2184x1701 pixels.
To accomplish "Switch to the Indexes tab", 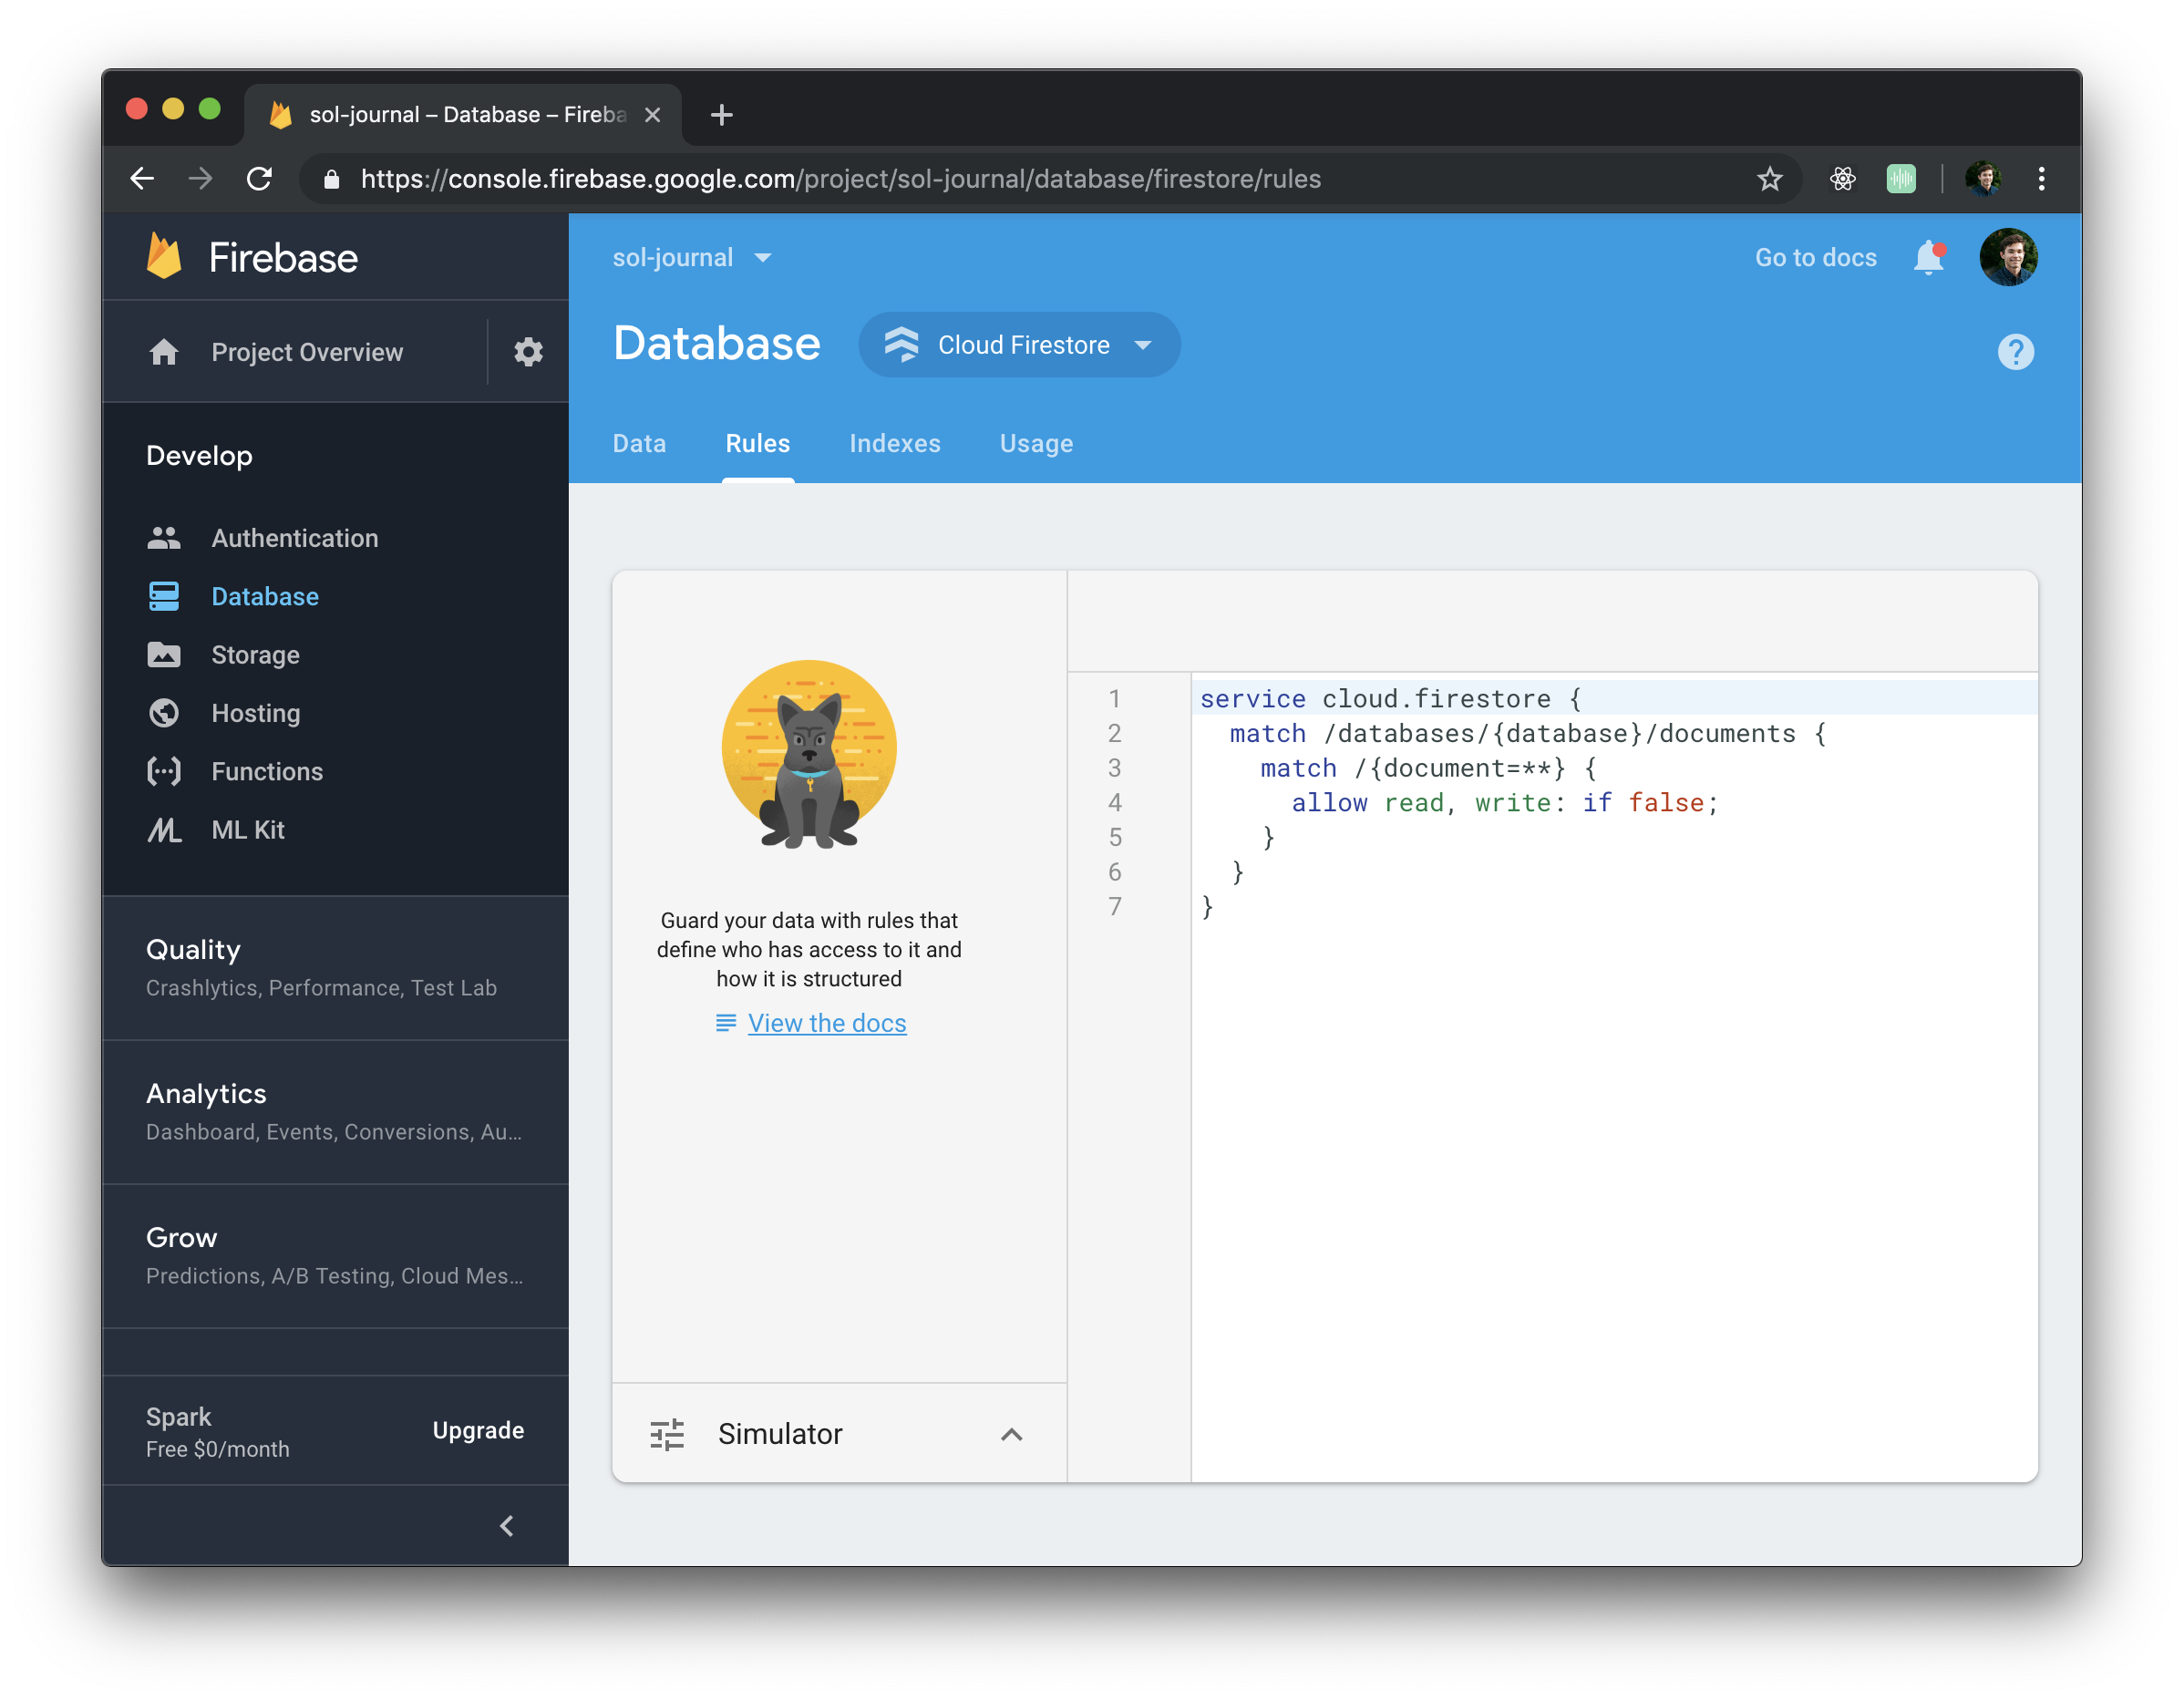I will pos(894,444).
